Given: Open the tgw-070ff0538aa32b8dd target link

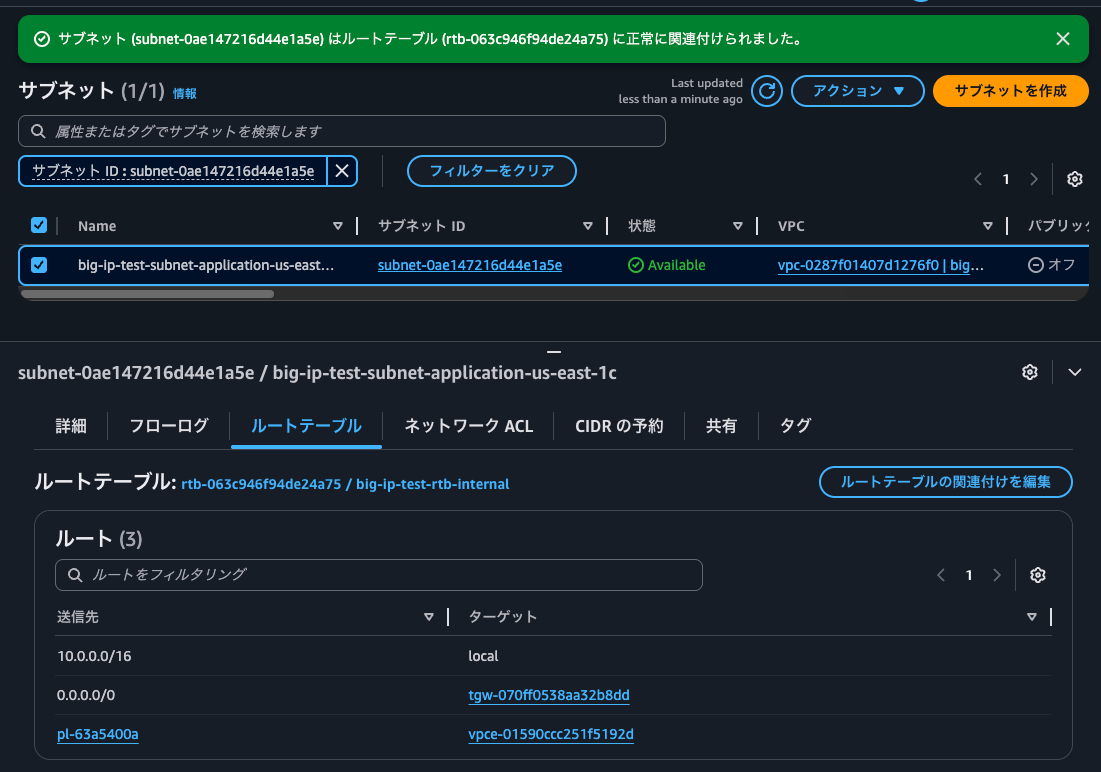Looking at the screenshot, I should 549,695.
